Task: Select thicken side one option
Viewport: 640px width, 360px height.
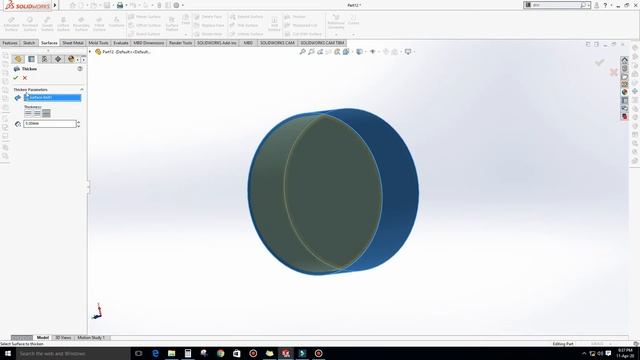Action: [28, 113]
